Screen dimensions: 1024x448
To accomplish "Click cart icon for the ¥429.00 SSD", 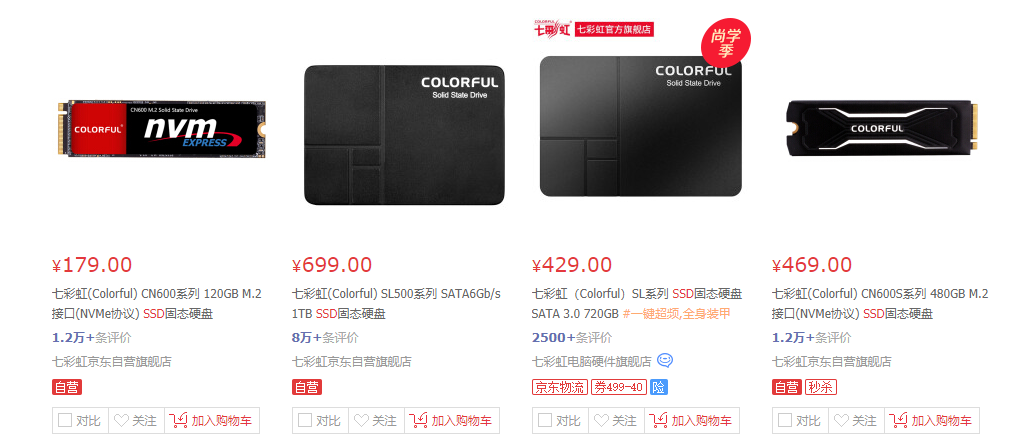I will [x=659, y=421].
